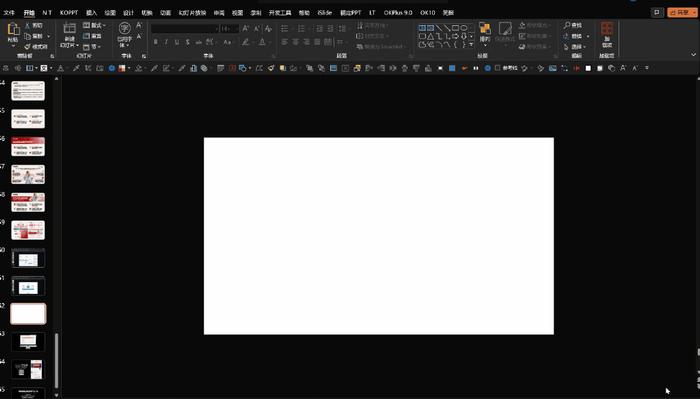700x399 pixels.
Task: Open the Change Case (Aa) dropdown
Action: pyautogui.click(x=228, y=42)
